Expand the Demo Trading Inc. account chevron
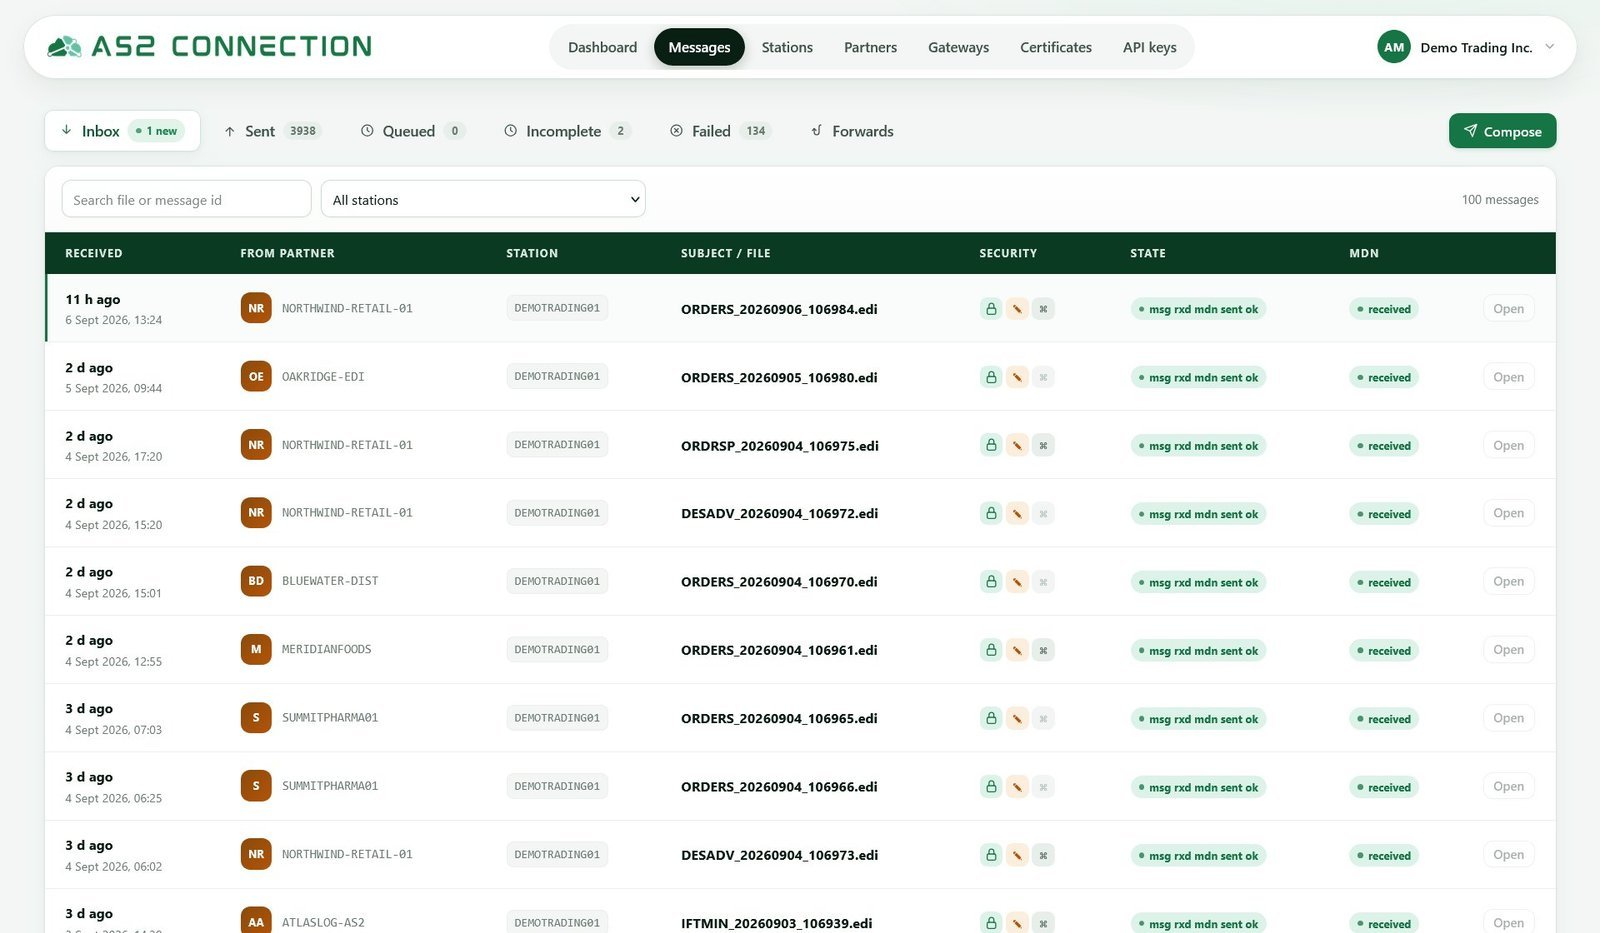 click(x=1550, y=46)
